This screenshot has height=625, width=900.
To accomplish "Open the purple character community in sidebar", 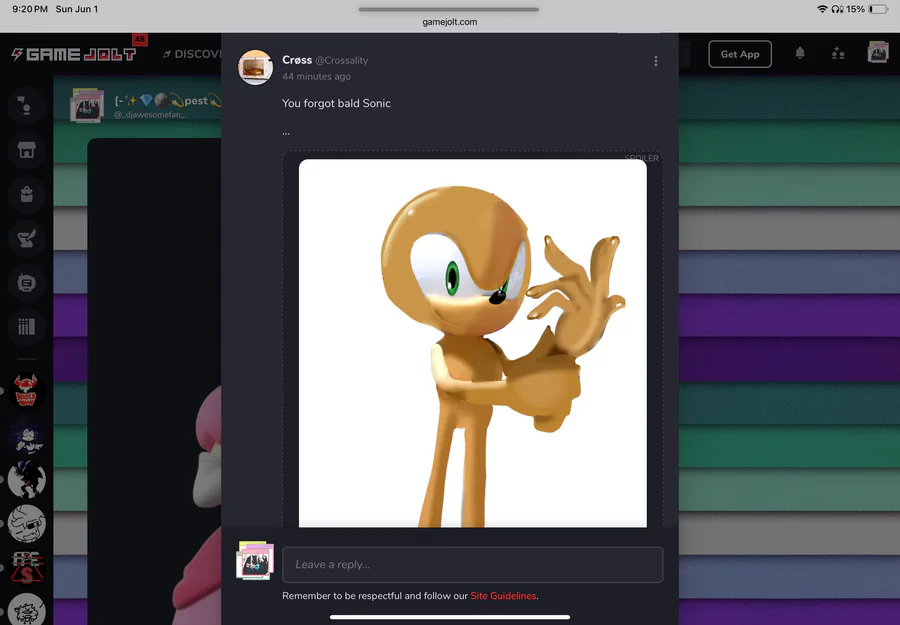I will point(26,436).
